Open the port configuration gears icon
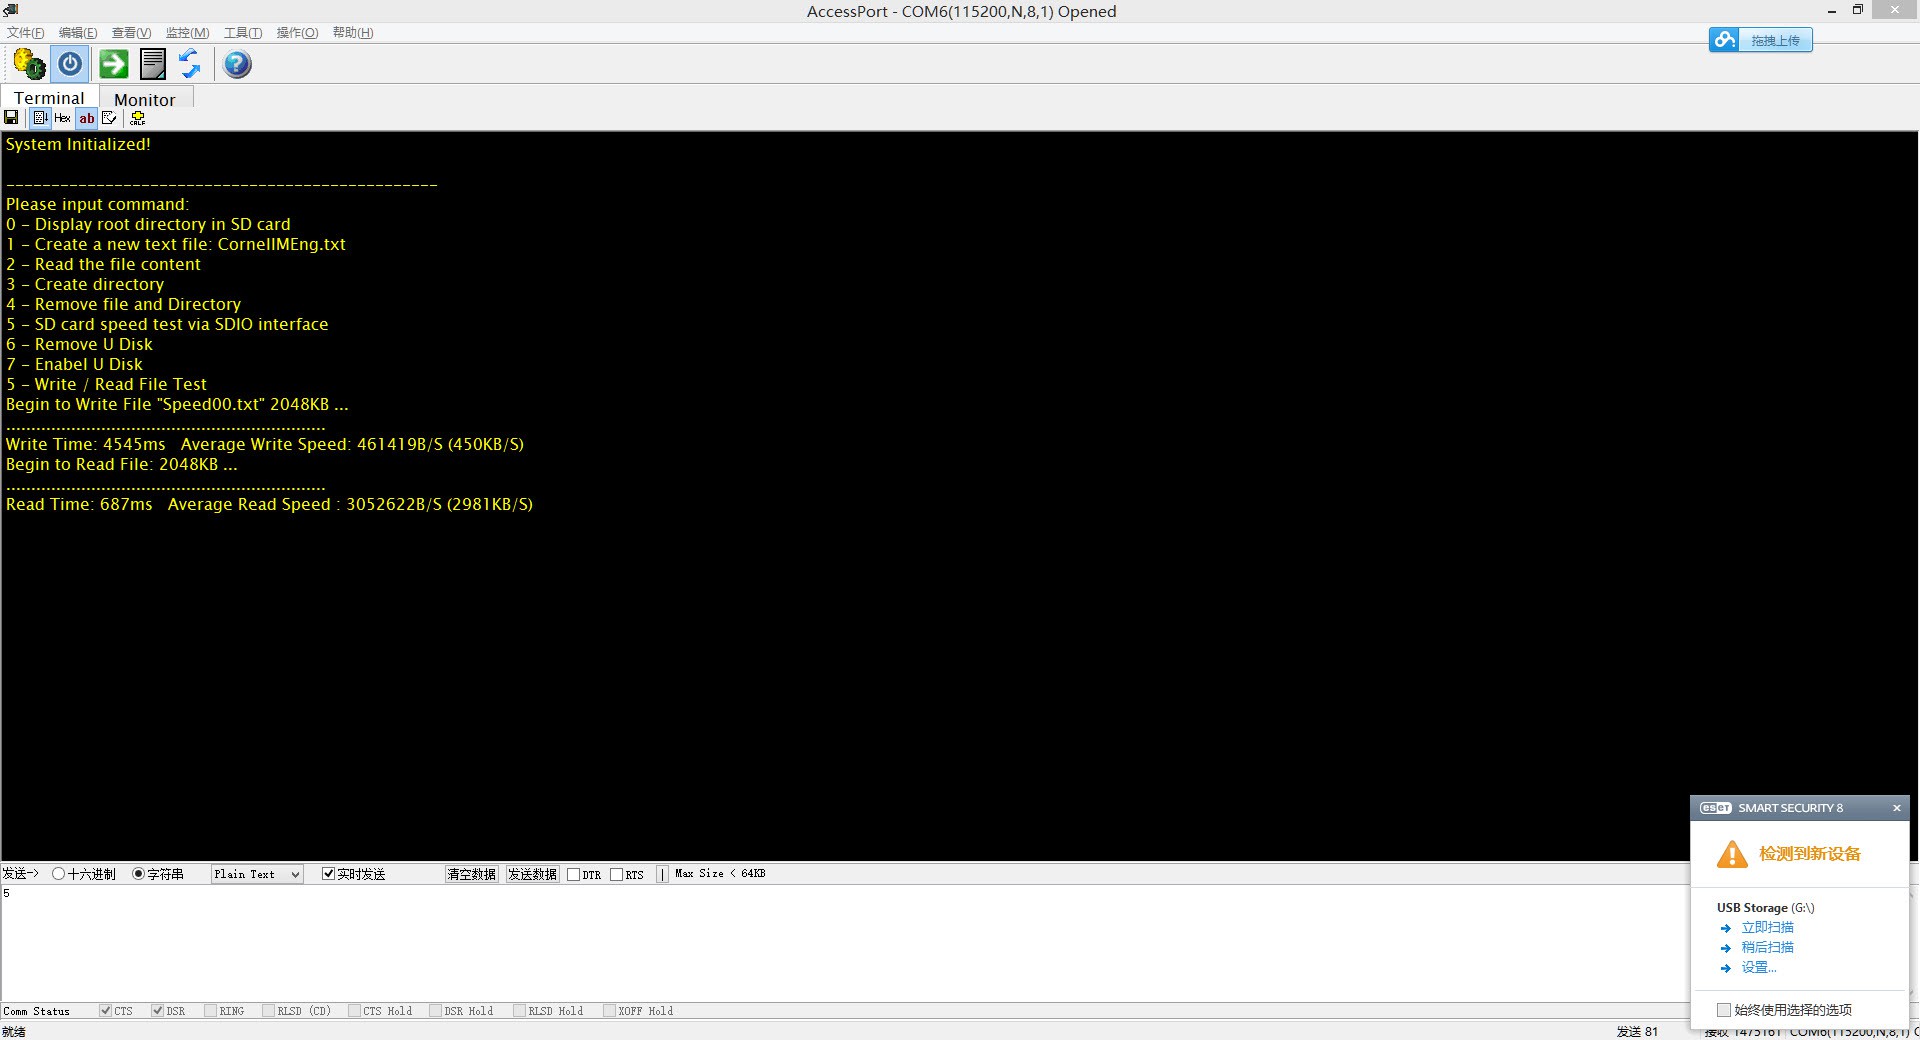 coord(29,64)
